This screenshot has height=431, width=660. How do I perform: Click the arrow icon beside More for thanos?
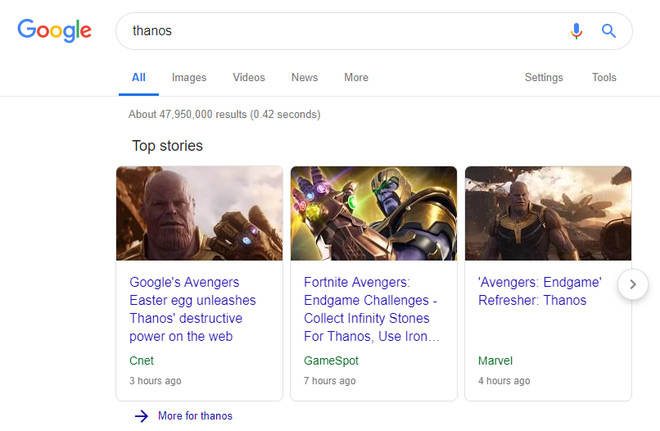(x=141, y=416)
